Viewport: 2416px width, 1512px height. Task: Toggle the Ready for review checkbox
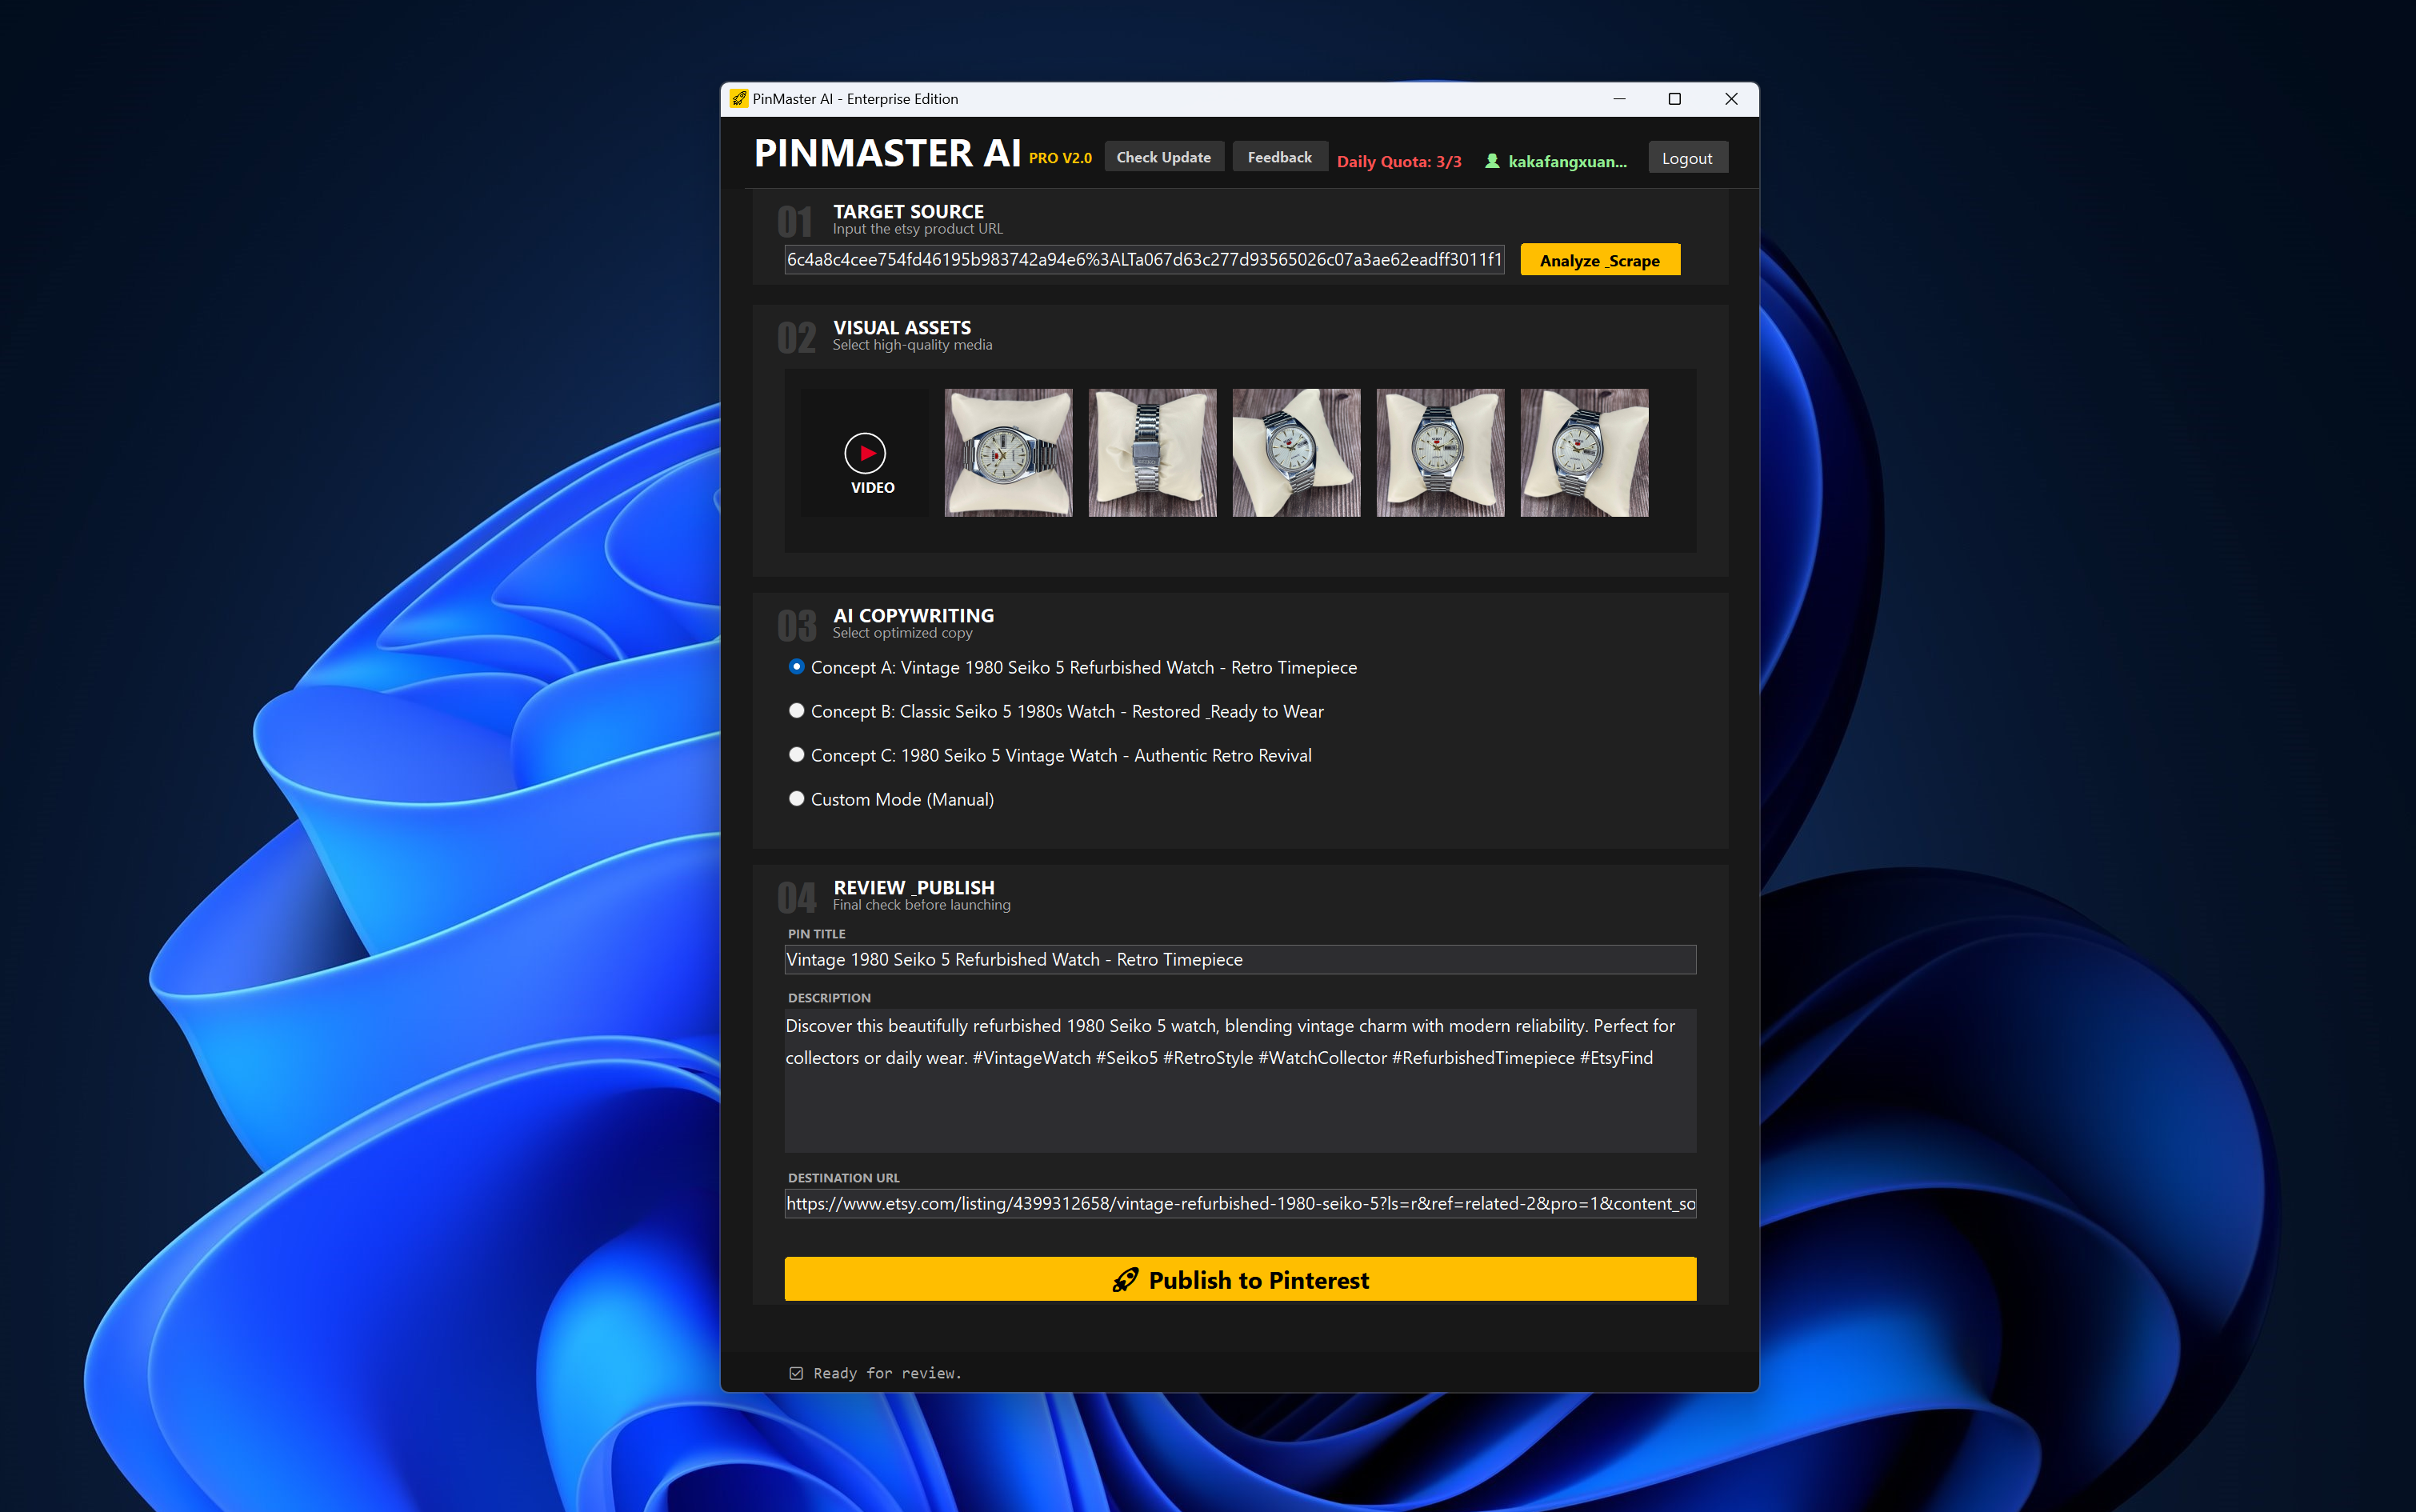(796, 1373)
